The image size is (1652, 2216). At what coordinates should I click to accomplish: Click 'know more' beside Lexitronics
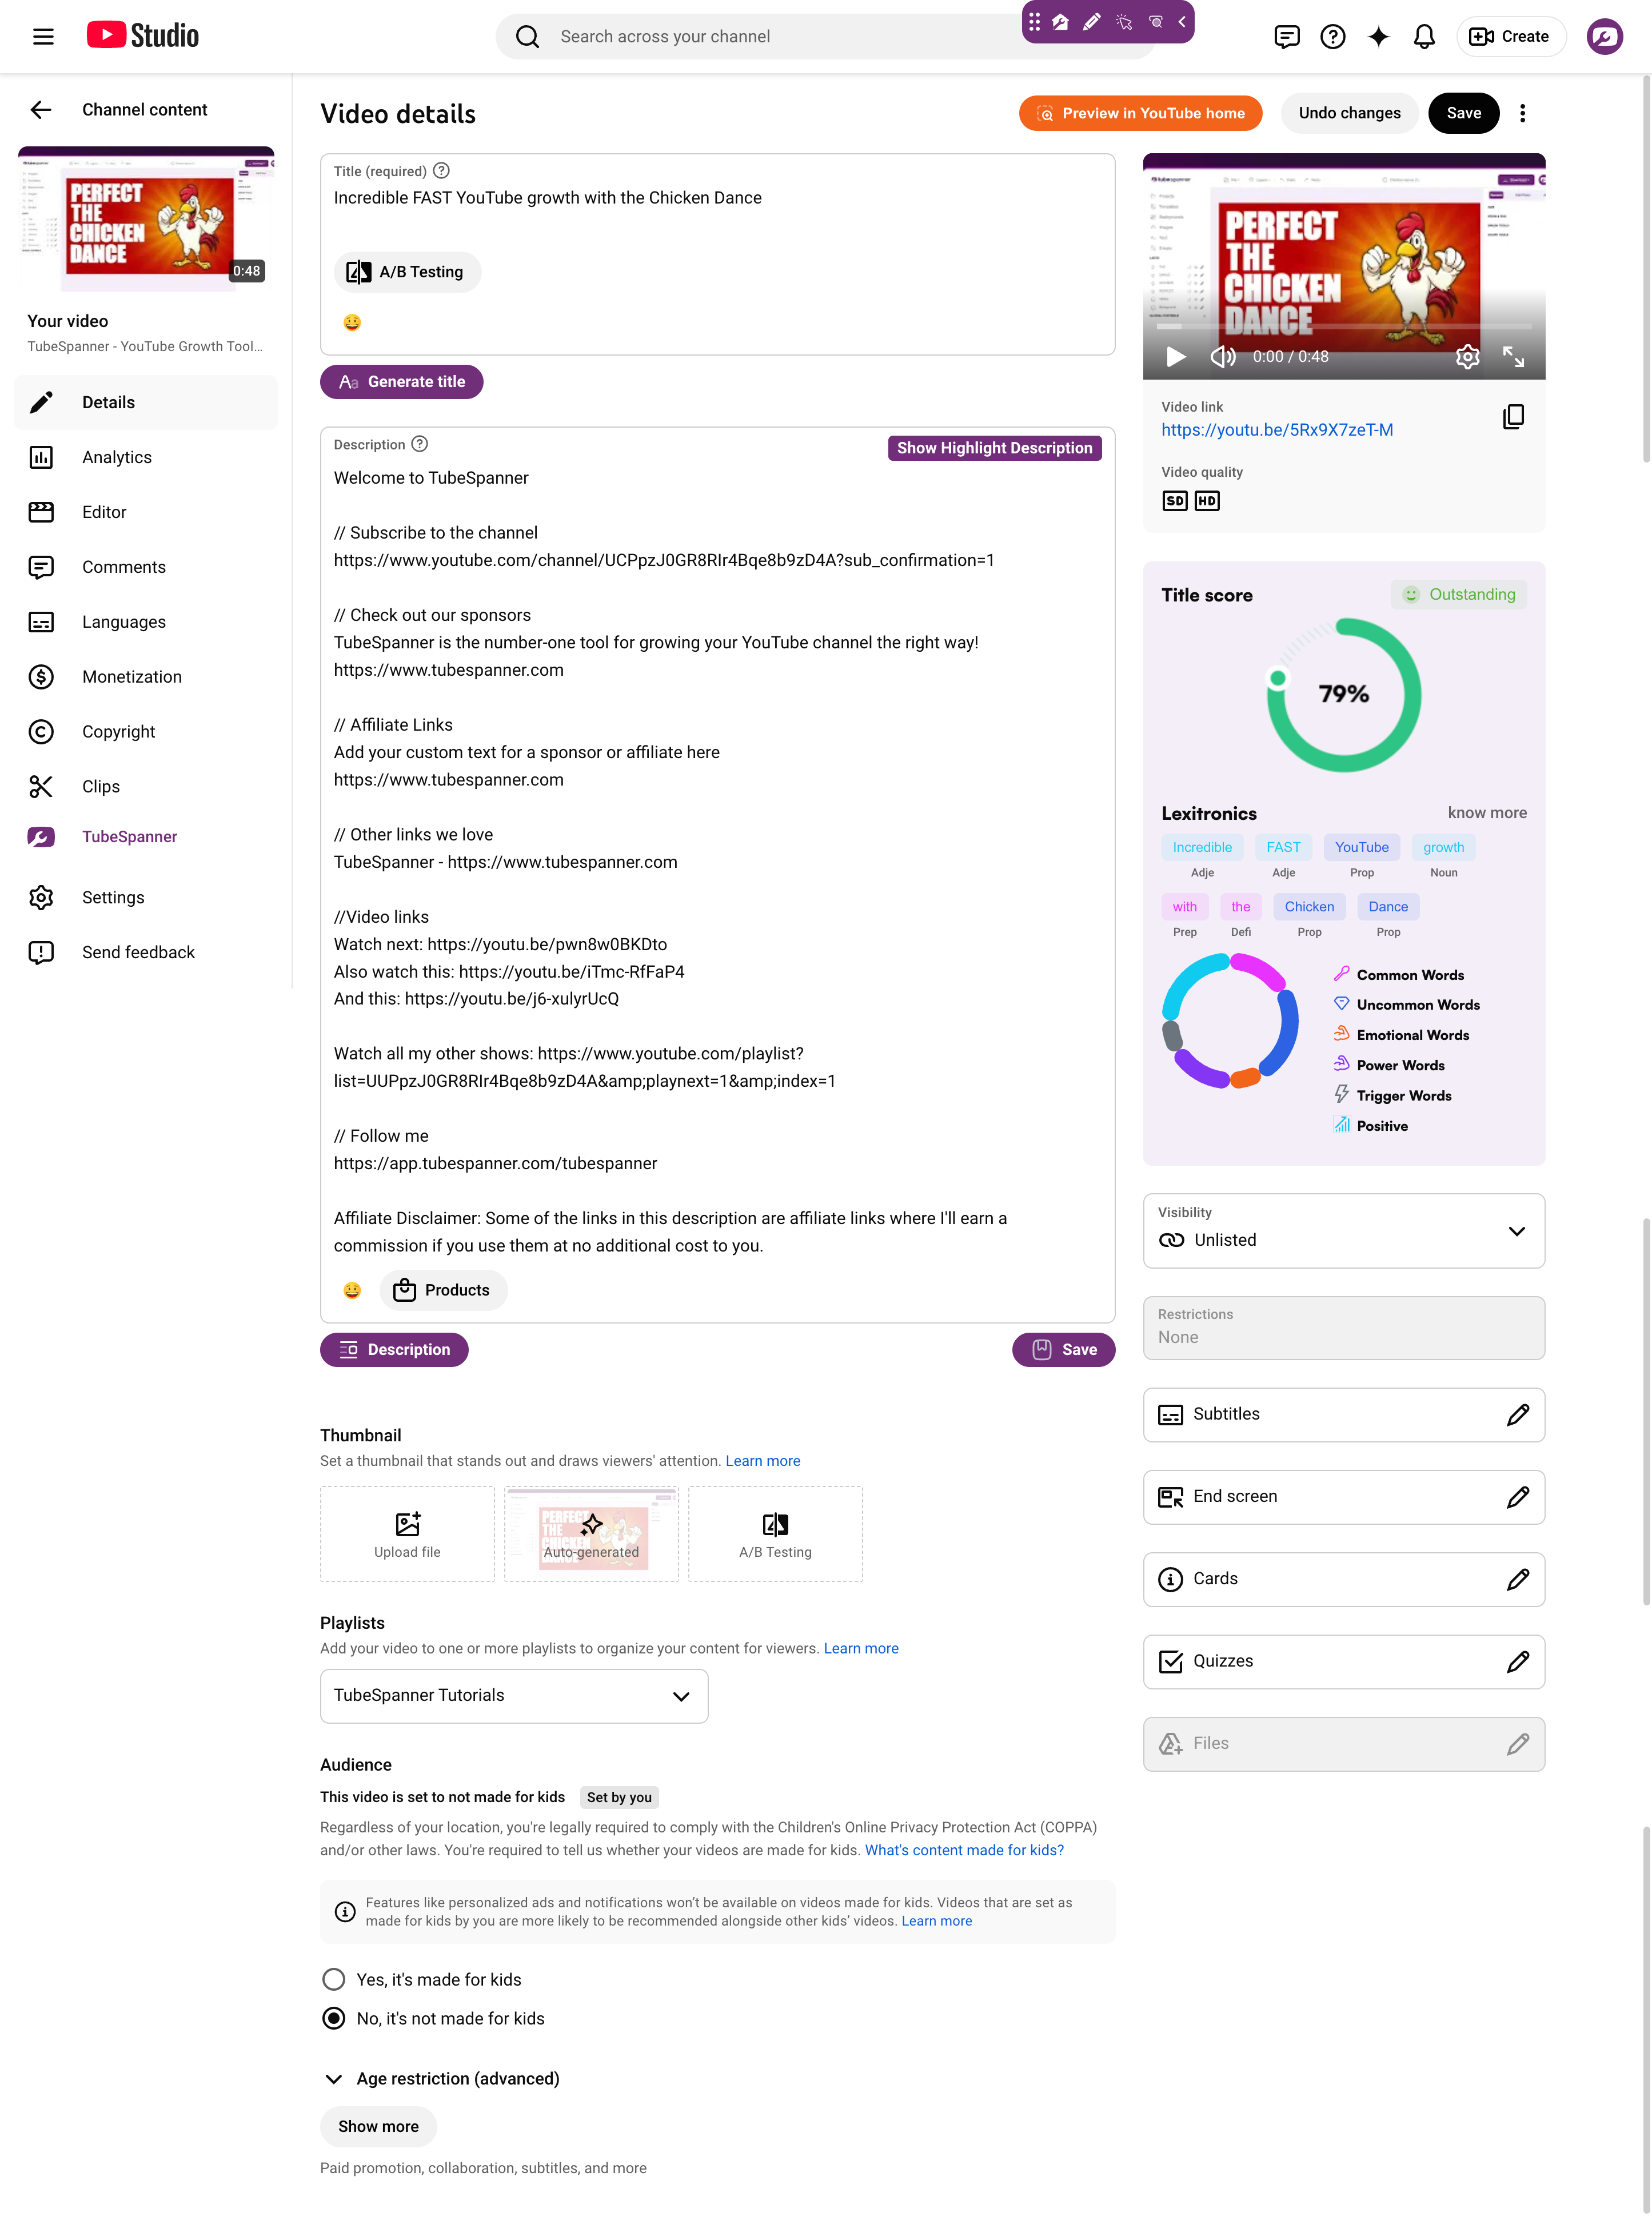pos(1487,813)
